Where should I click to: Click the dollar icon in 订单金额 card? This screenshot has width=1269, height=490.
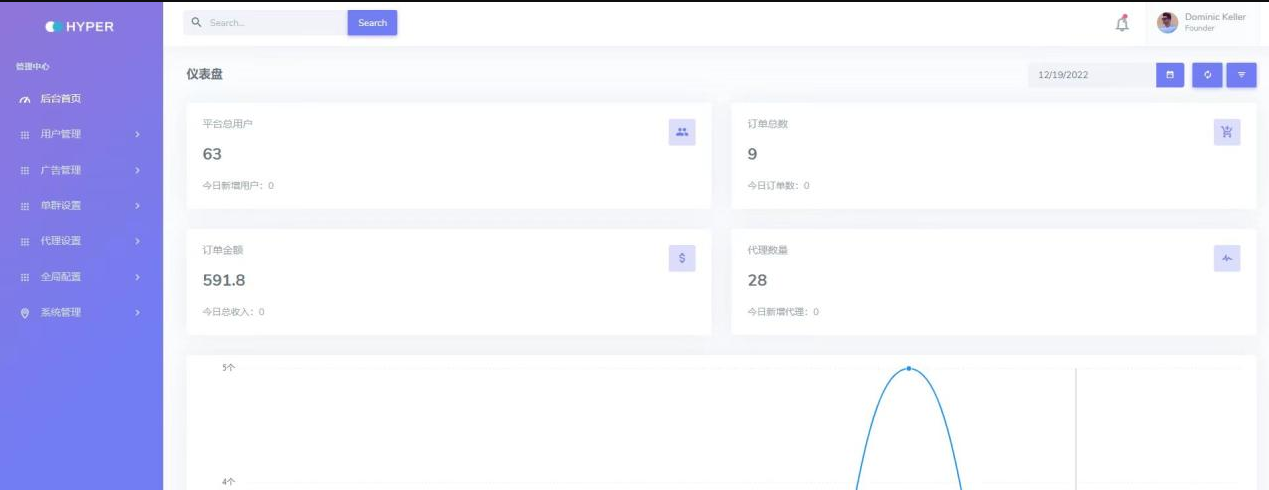coord(682,258)
